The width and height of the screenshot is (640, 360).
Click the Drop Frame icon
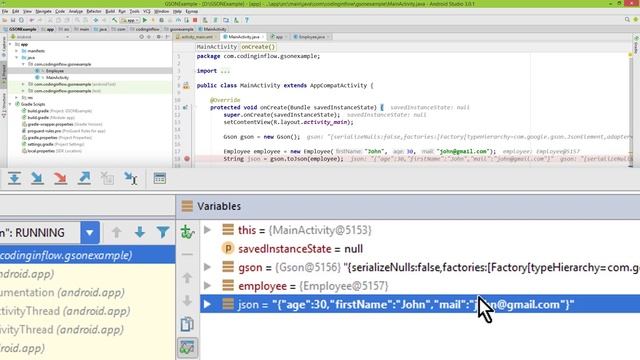coord(107,178)
